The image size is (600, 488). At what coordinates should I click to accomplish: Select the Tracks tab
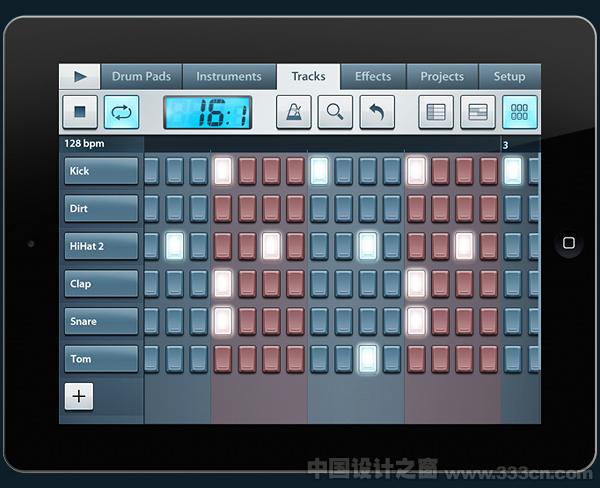tap(308, 77)
